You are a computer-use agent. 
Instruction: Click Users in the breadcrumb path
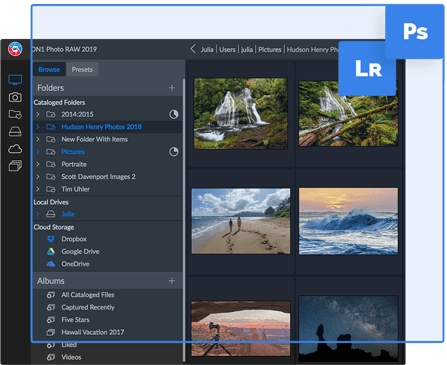coord(227,49)
